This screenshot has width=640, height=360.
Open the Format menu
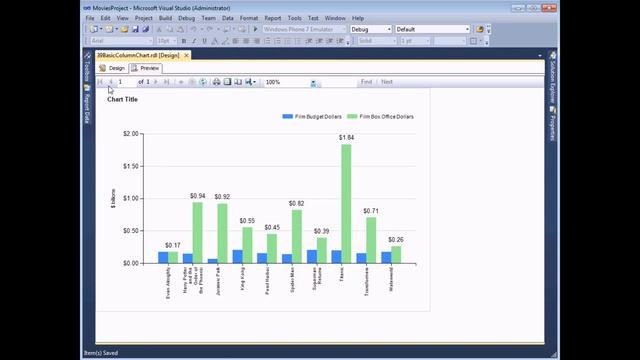pyautogui.click(x=249, y=18)
